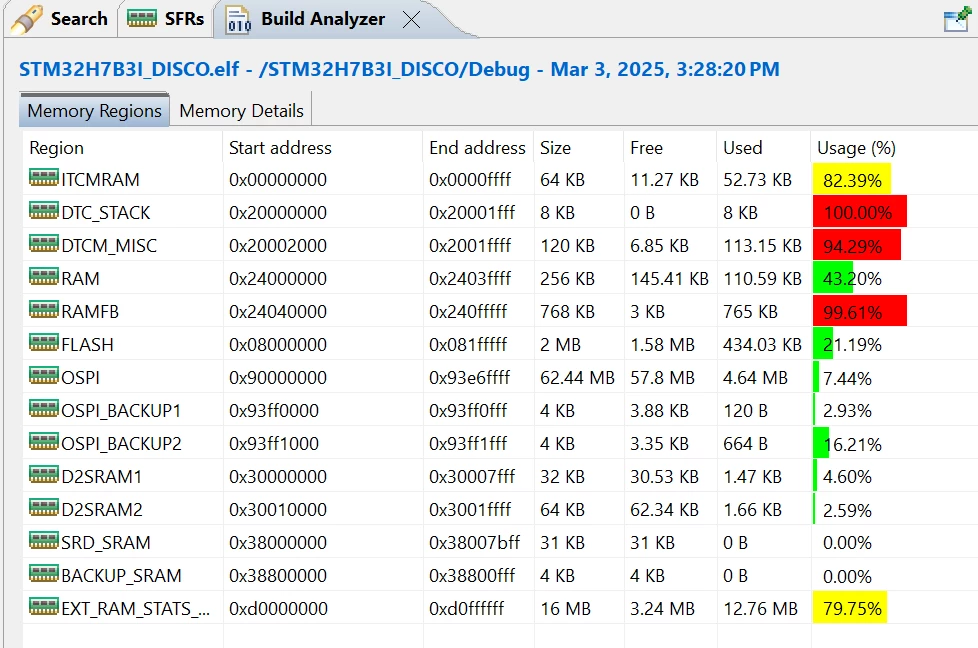Click the Build Analyzer binary file icon
Screen dimensions: 978x648
click(x=238, y=20)
